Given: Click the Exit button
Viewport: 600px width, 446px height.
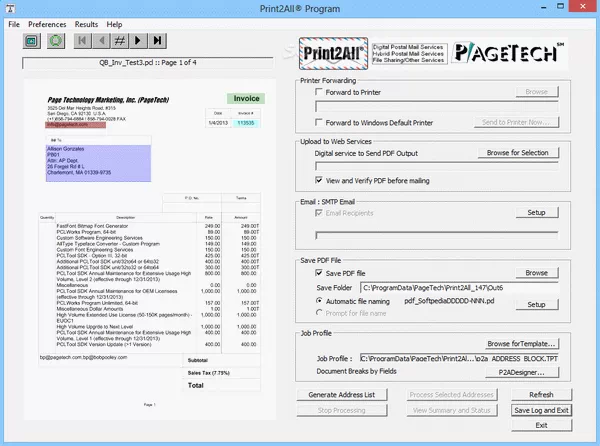Looking at the screenshot, I should pyautogui.click(x=541, y=425).
